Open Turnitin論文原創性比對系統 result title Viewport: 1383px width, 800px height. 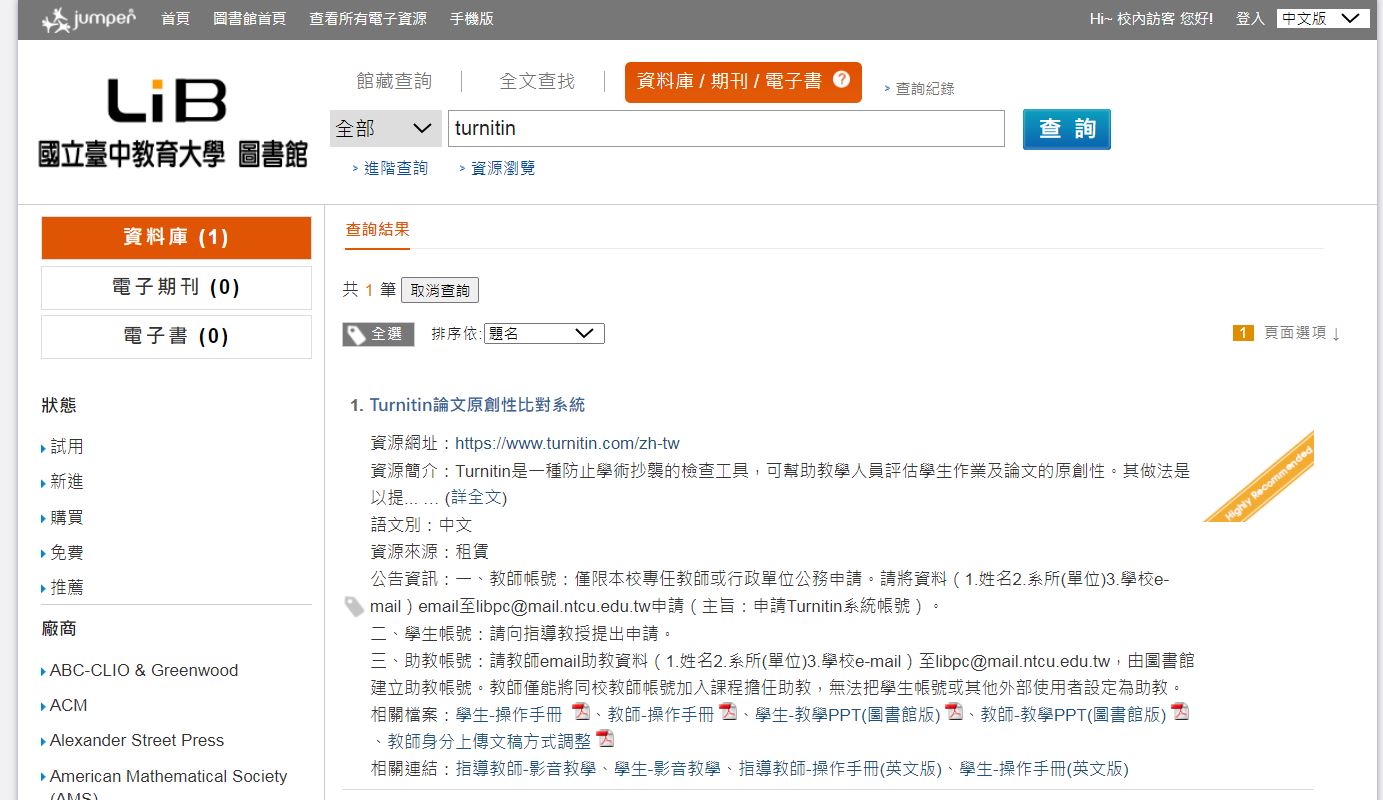click(477, 405)
